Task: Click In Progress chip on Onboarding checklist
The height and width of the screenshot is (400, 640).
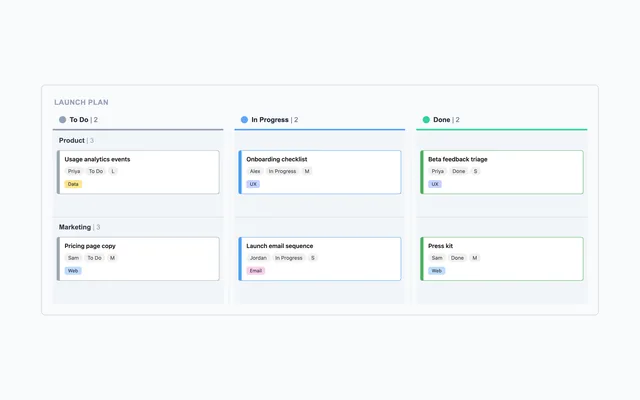Action: (282, 171)
